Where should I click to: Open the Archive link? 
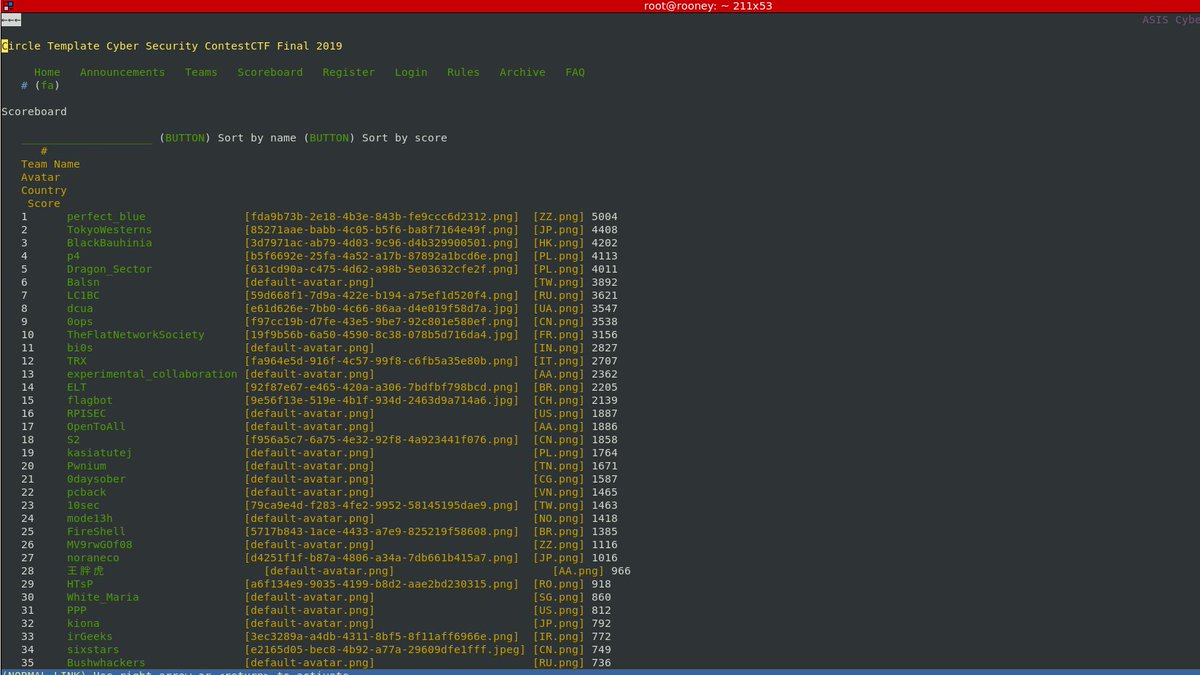coord(523,72)
